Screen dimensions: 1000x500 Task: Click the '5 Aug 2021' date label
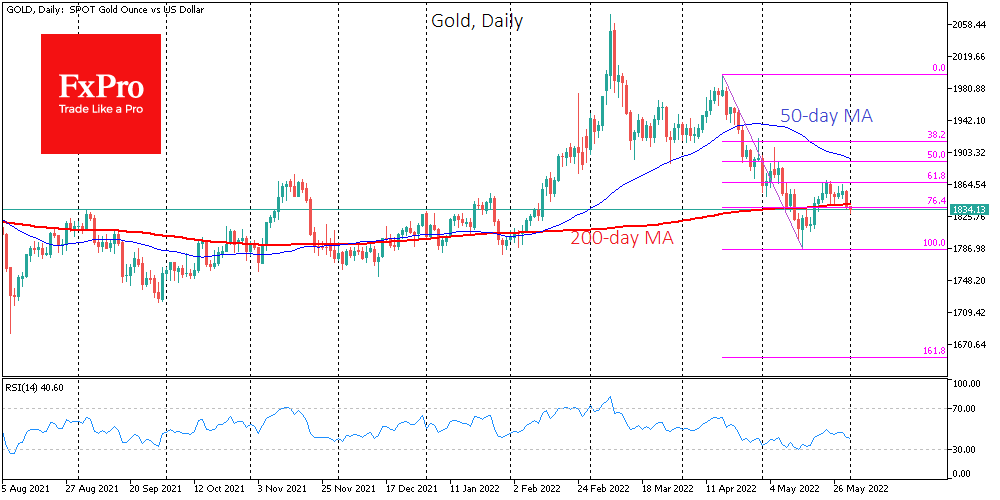point(24,488)
